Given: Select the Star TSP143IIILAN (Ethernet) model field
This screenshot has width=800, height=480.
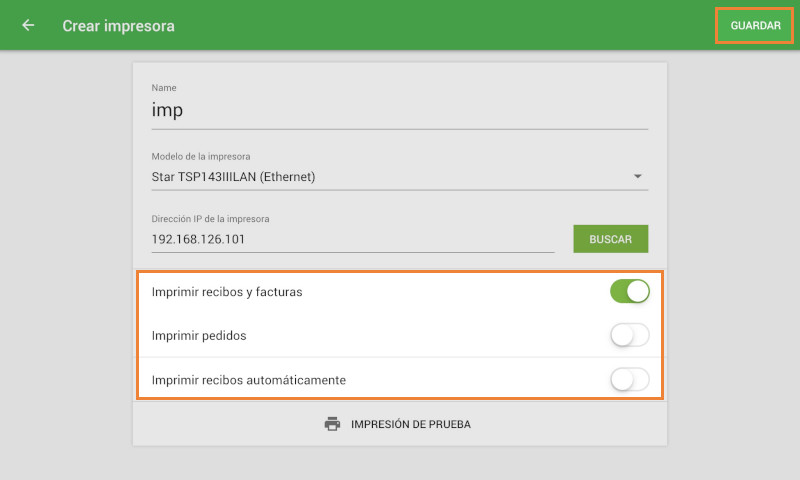Looking at the screenshot, I should (x=380, y=177).
